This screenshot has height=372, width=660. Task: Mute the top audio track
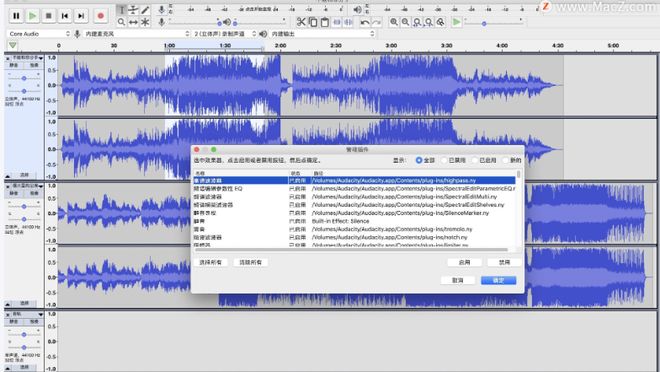[x=14, y=65]
